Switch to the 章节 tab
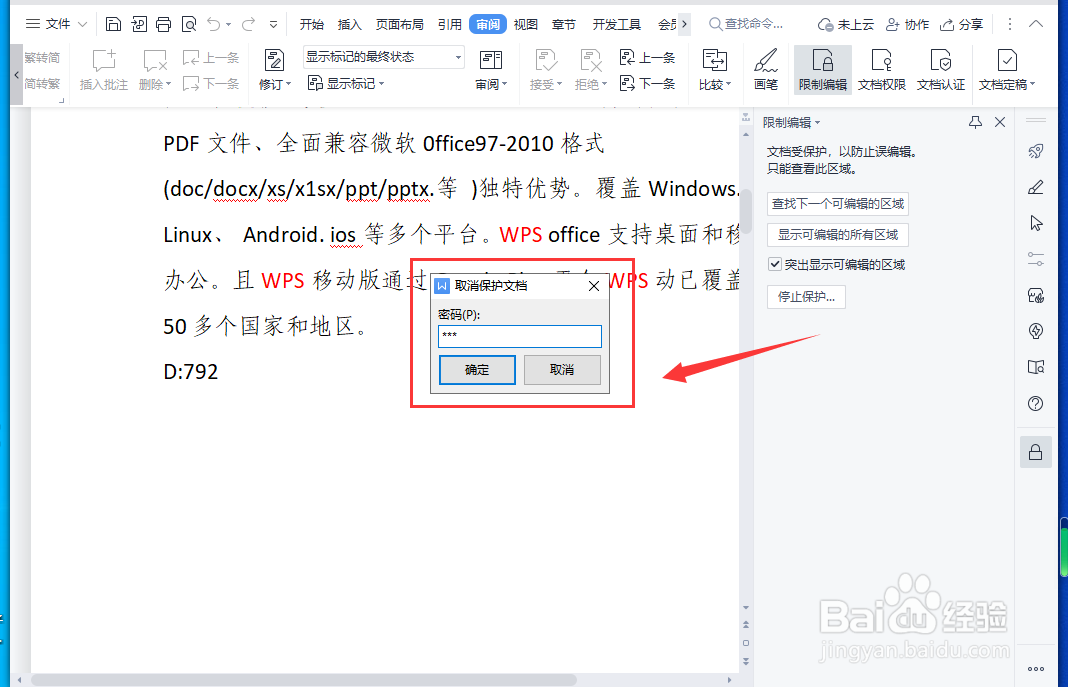 (563, 25)
